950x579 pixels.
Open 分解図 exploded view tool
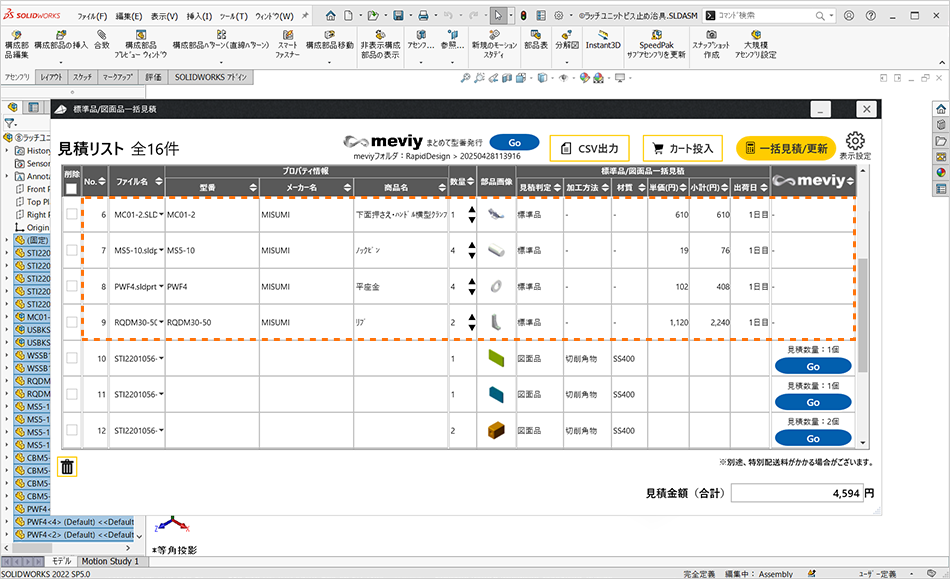point(567,39)
